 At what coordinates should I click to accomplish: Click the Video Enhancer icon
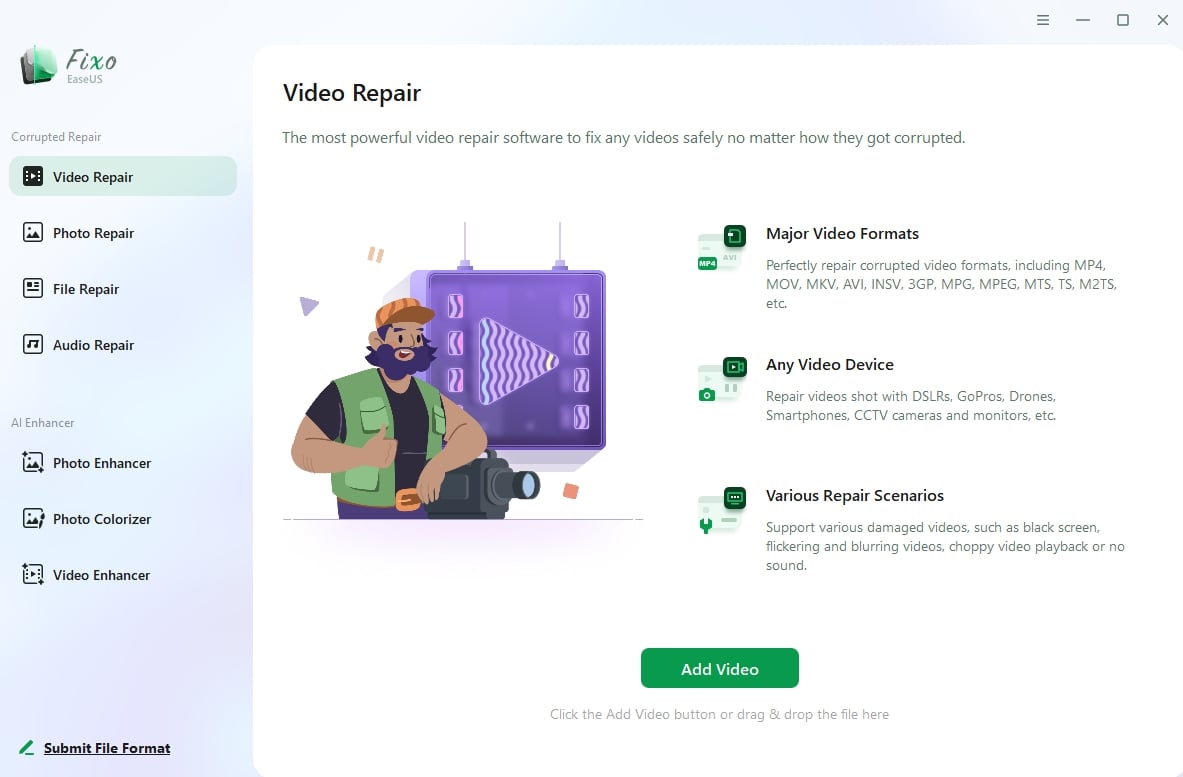tap(32, 574)
